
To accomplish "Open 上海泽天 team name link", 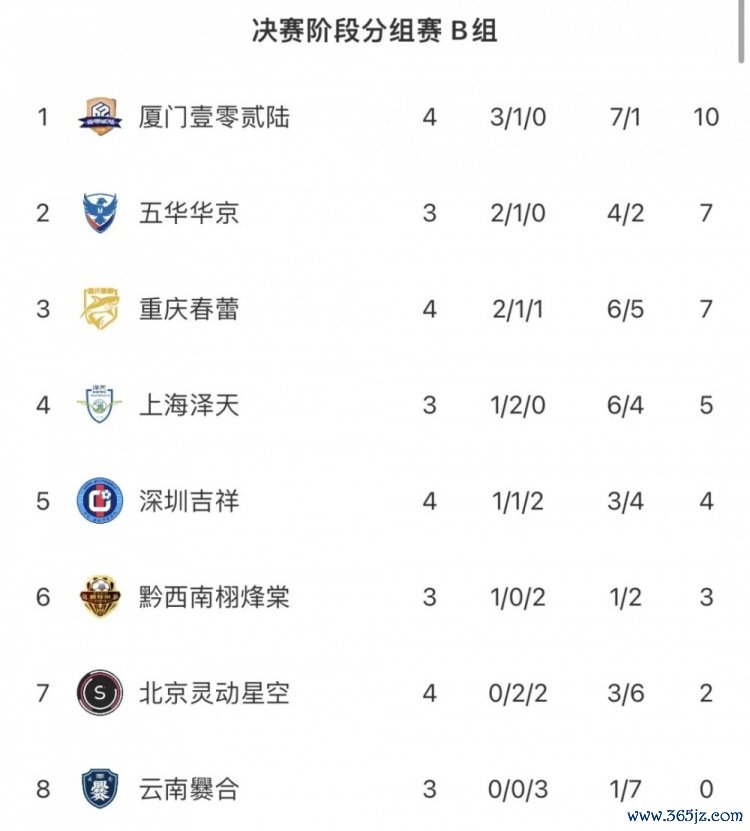I will pyautogui.click(x=189, y=405).
